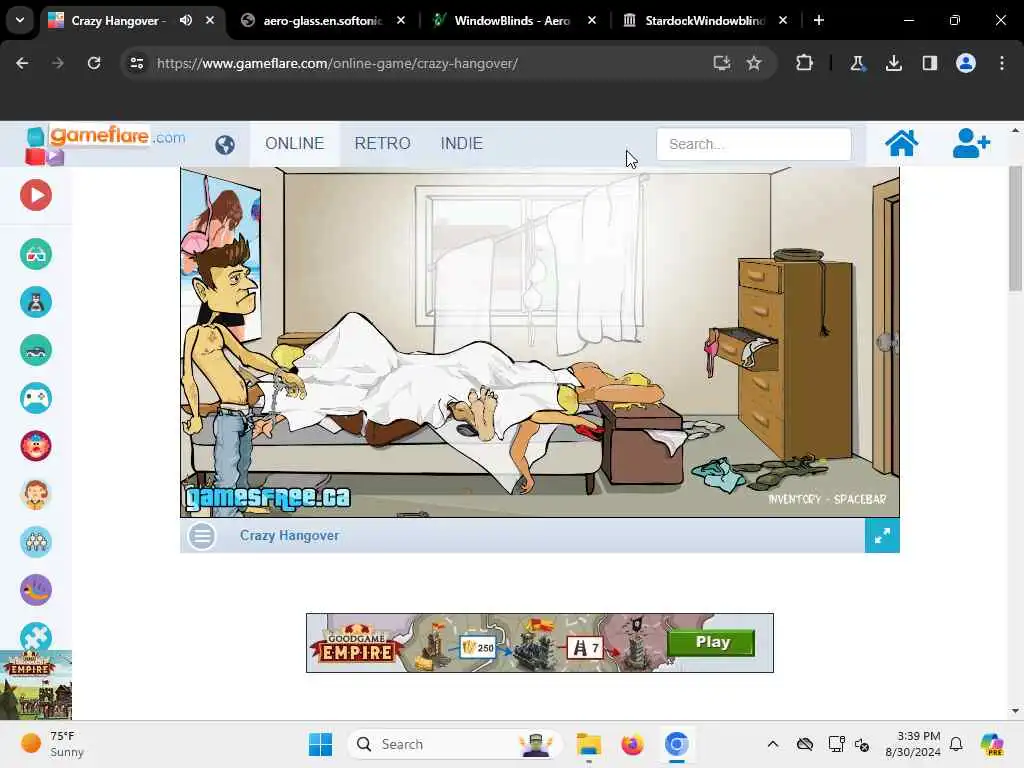
Task: Go forward to the next page
Action: coord(58,63)
